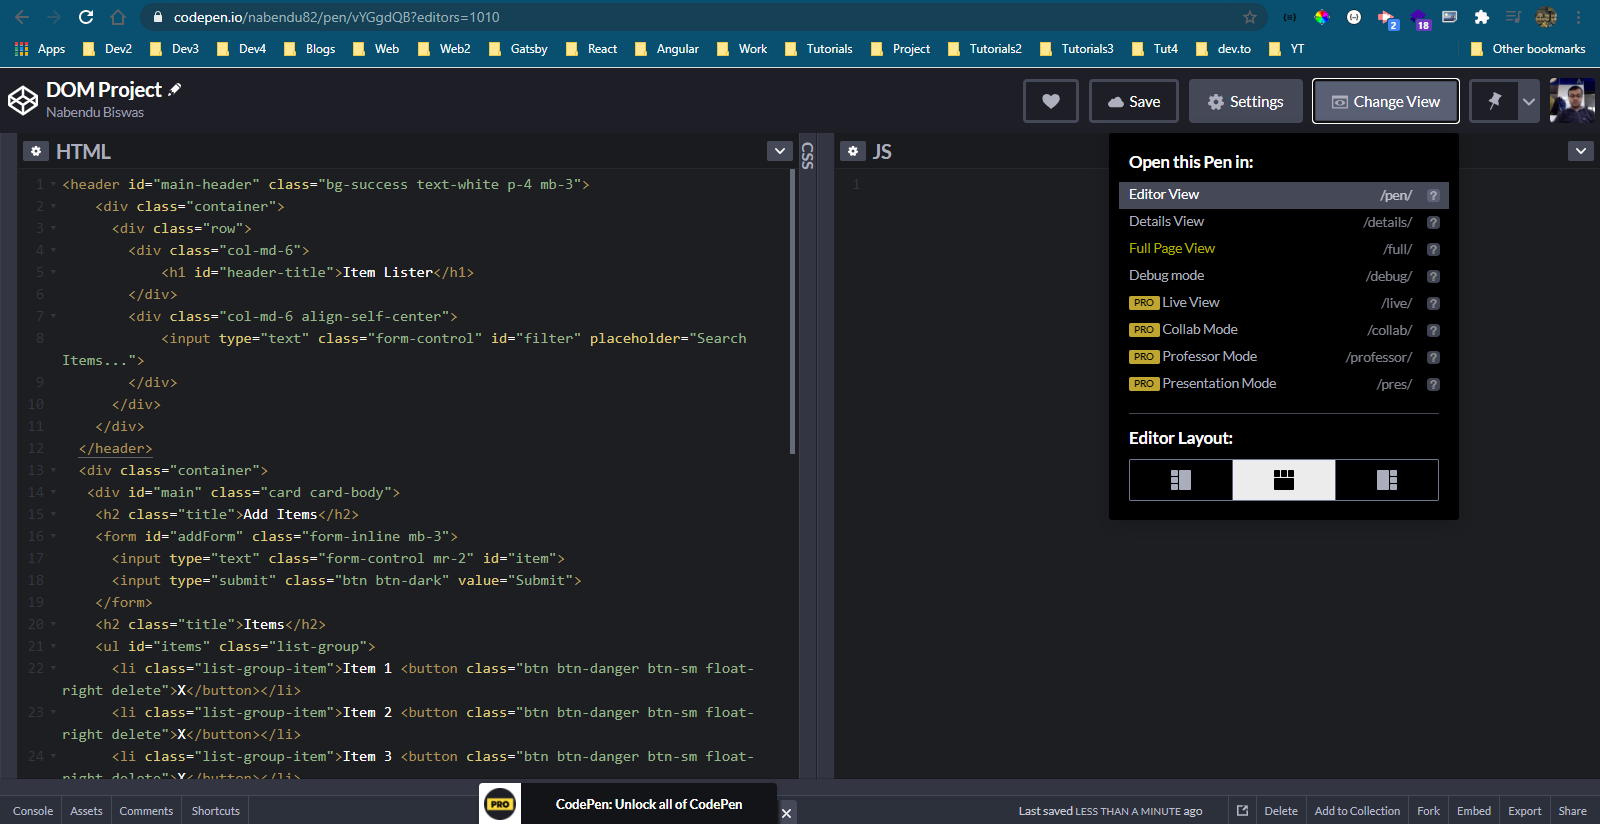This screenshot has width=1600, height=824.
Task: Add pen to Collection
Action: pos(1357,811)
